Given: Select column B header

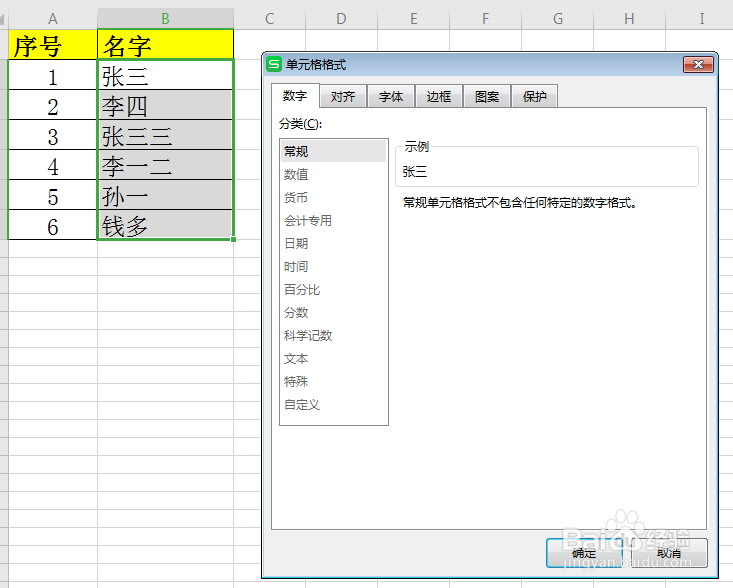Looking at the screenshot, I should 165,19.
